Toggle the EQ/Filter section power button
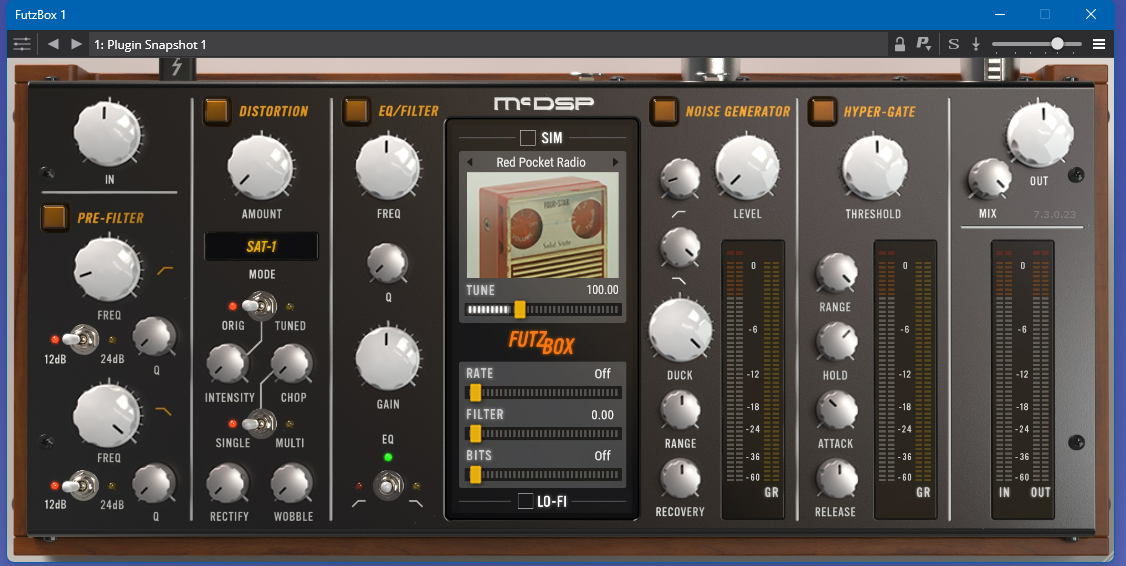This screenshot has width=1126, height=566. click(x=355, y=111)
